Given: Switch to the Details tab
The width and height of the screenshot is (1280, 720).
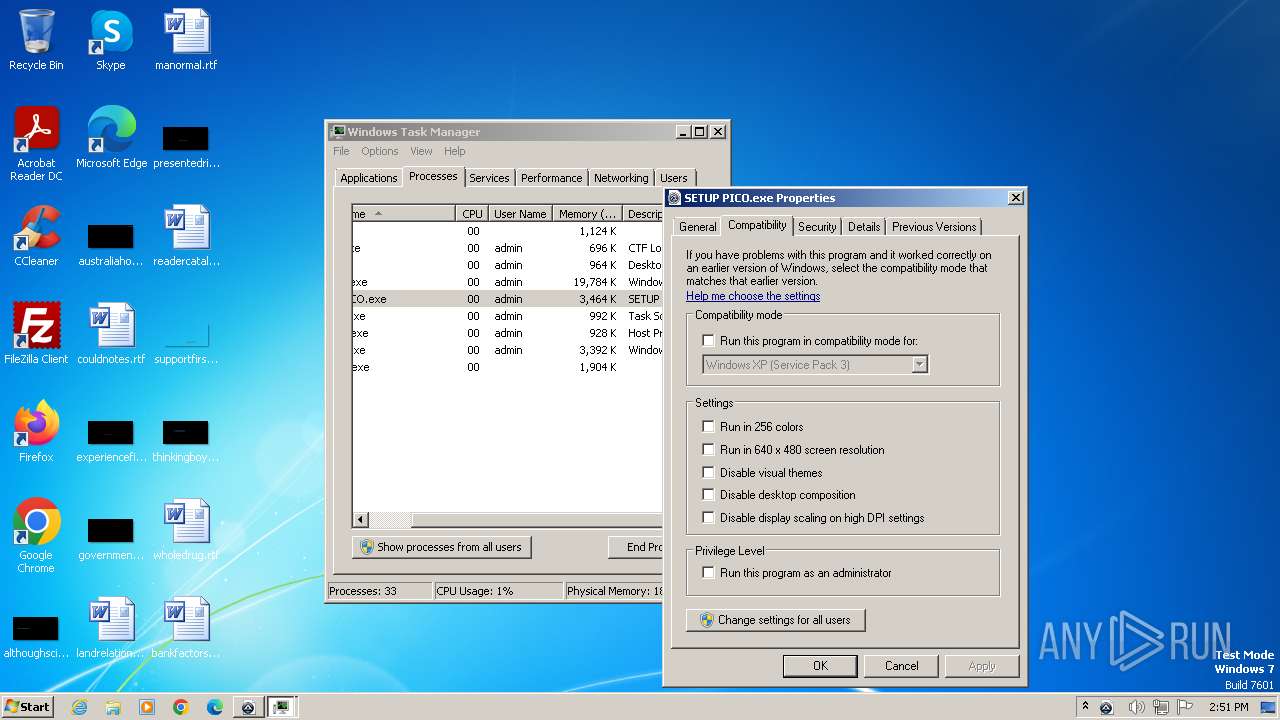Looking at the screenshot, I should click(x=864, y=227).
